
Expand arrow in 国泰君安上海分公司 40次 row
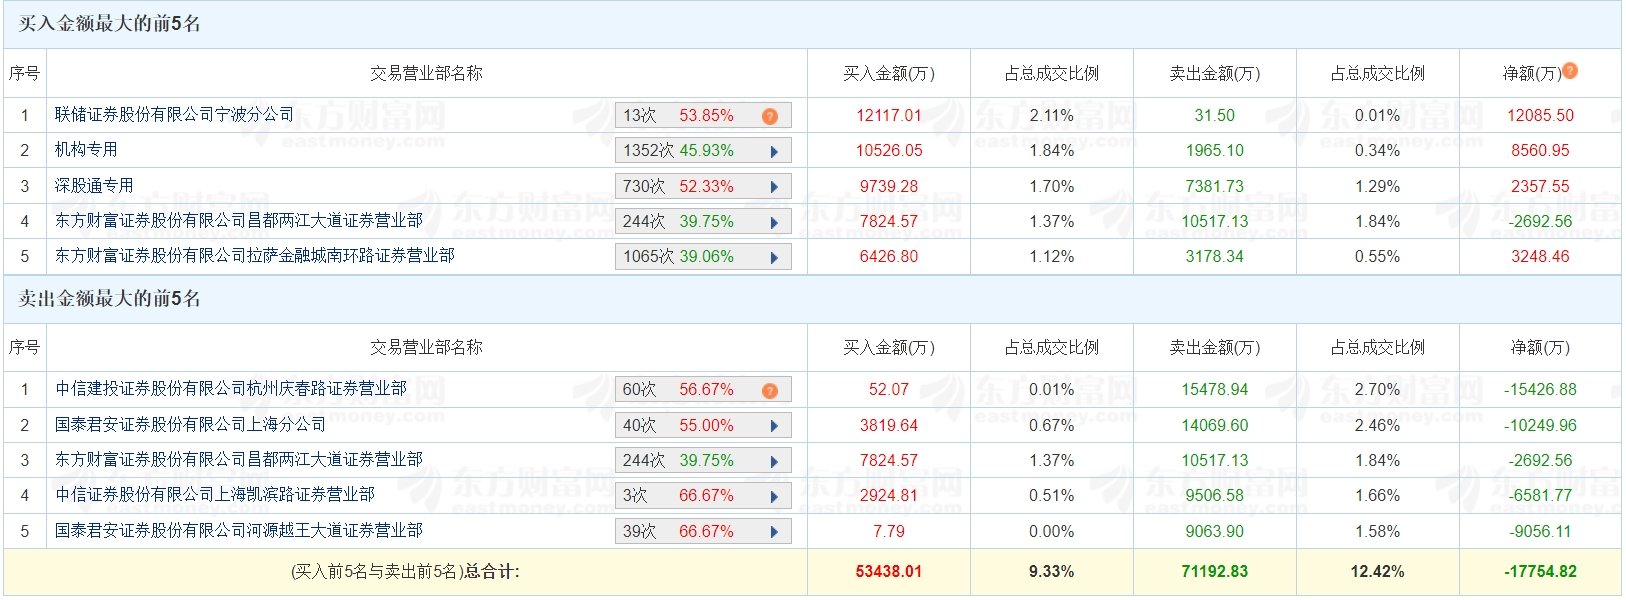pos(774,426)
